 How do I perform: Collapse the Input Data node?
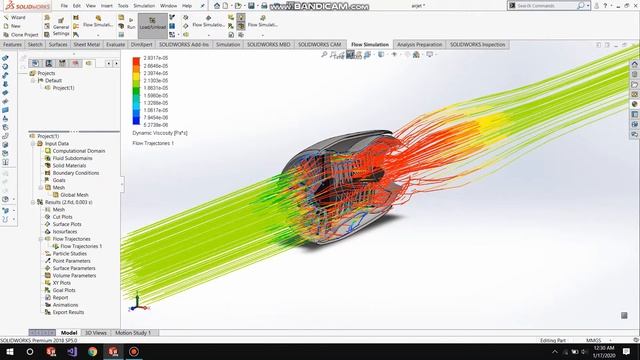[x=33, y=144]
